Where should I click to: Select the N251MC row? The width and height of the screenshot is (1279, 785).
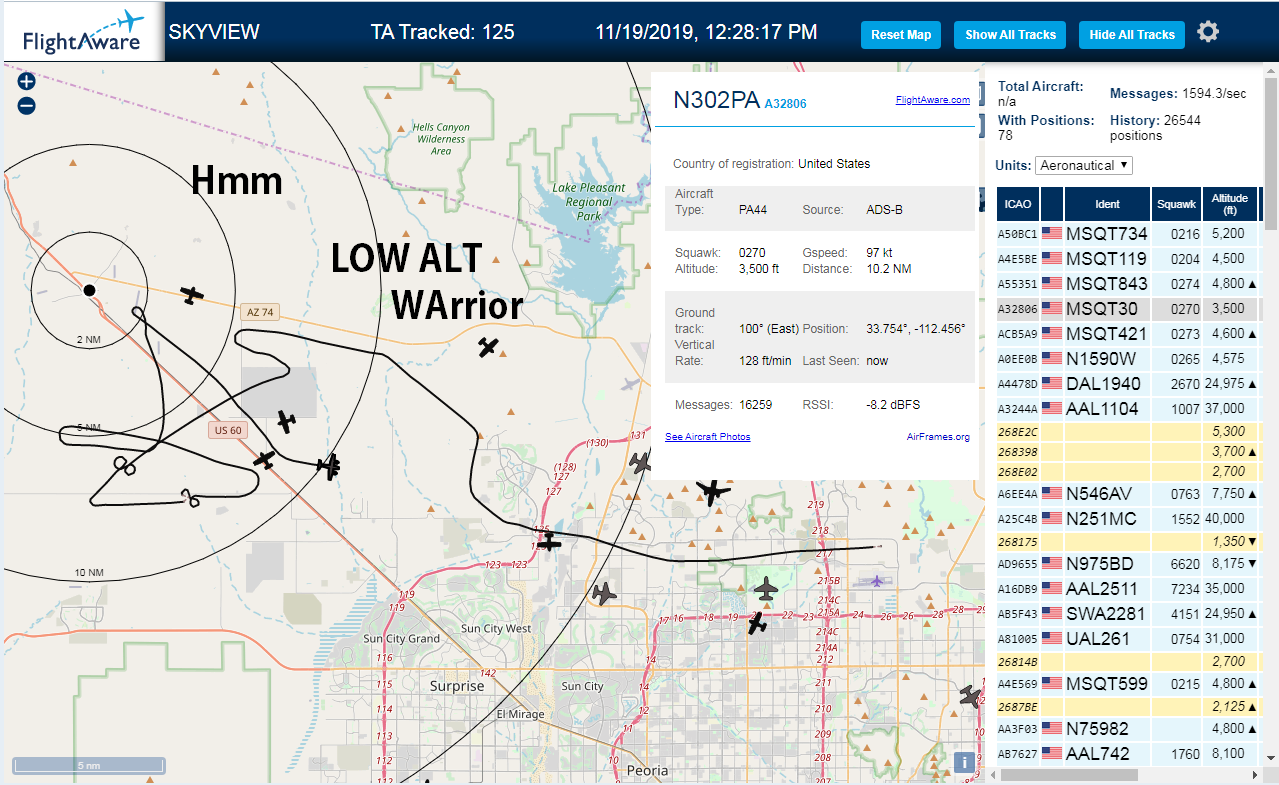[x=1128, y=519]
